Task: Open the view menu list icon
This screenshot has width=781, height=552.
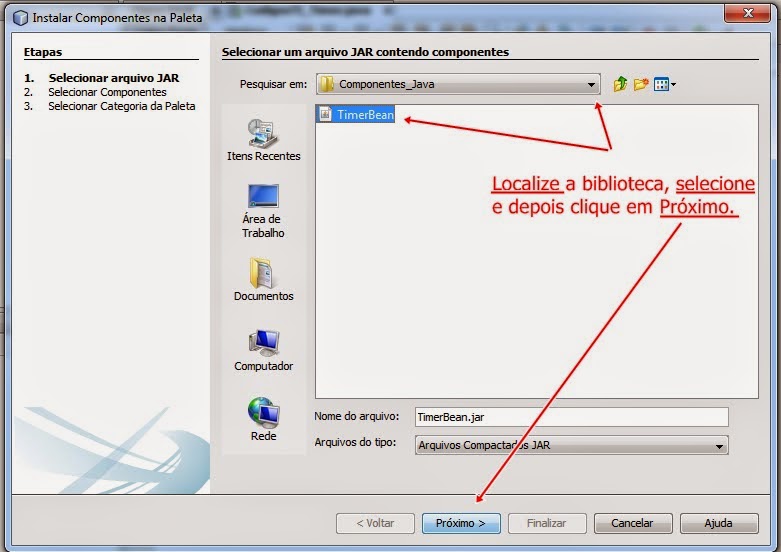Action: [664, 84]
